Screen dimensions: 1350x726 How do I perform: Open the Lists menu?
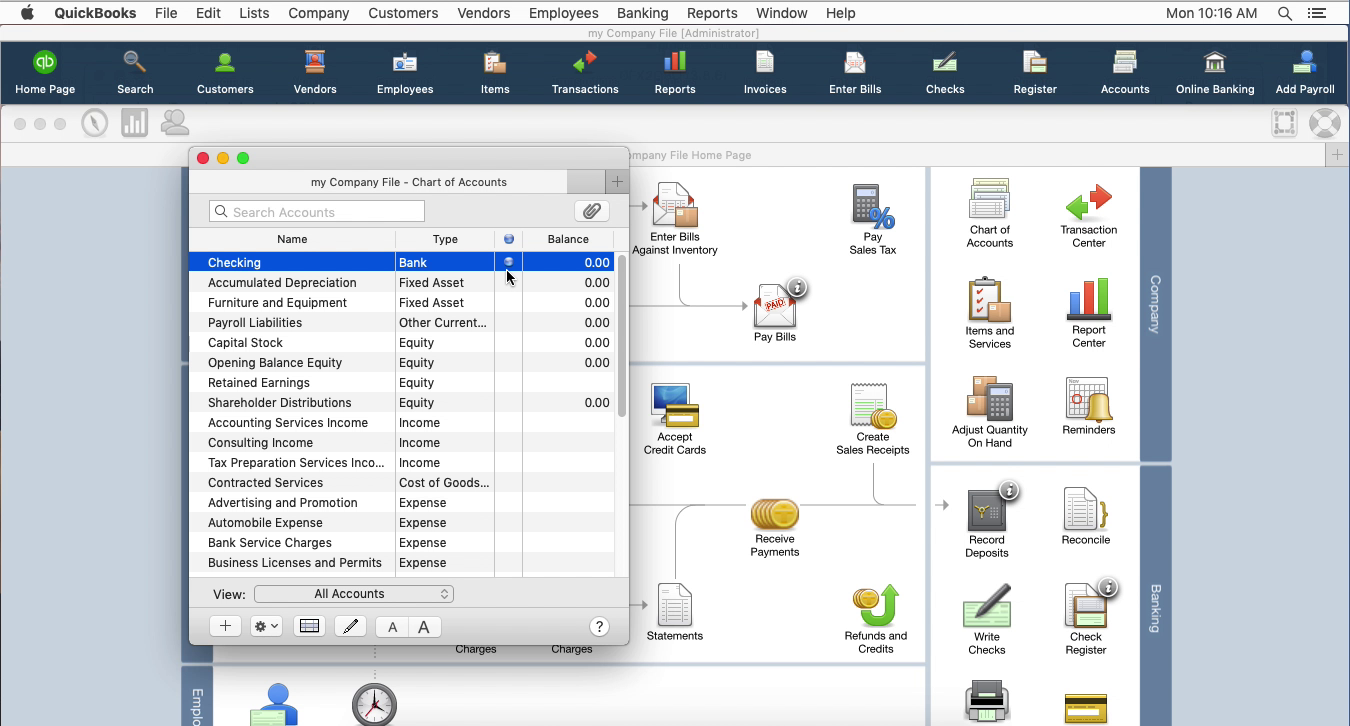point(254,13)
